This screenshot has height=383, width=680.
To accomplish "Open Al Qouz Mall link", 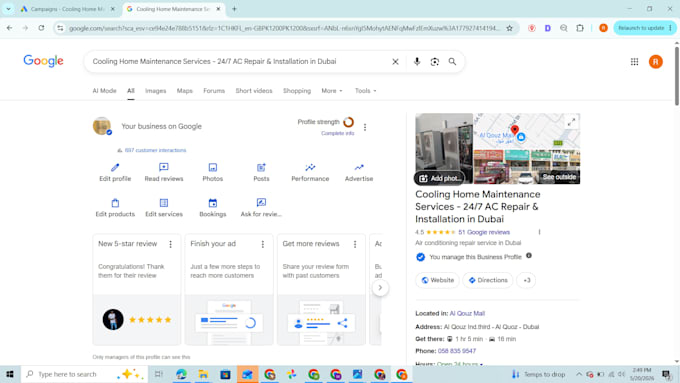I will (x=467, y=313).
